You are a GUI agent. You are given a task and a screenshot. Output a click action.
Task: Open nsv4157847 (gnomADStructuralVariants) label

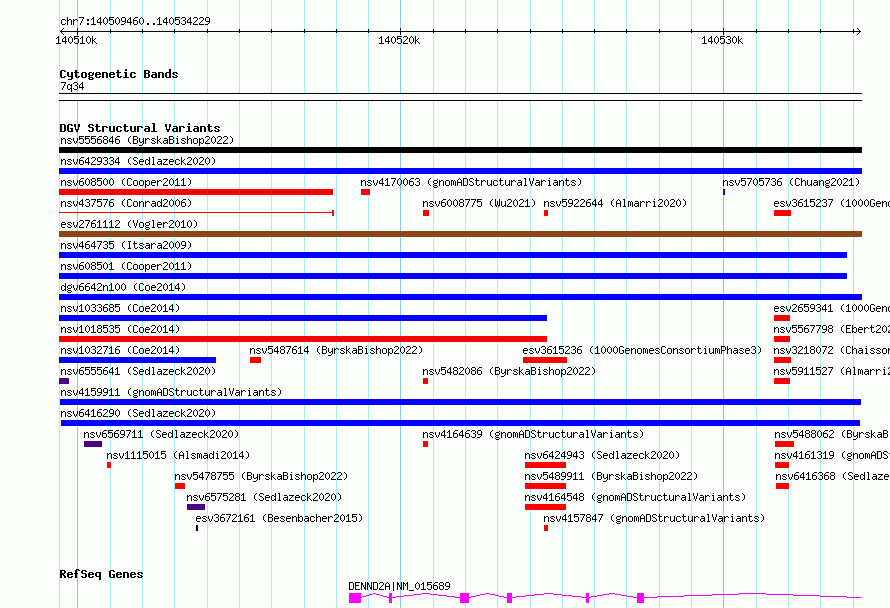coord(654,518)
